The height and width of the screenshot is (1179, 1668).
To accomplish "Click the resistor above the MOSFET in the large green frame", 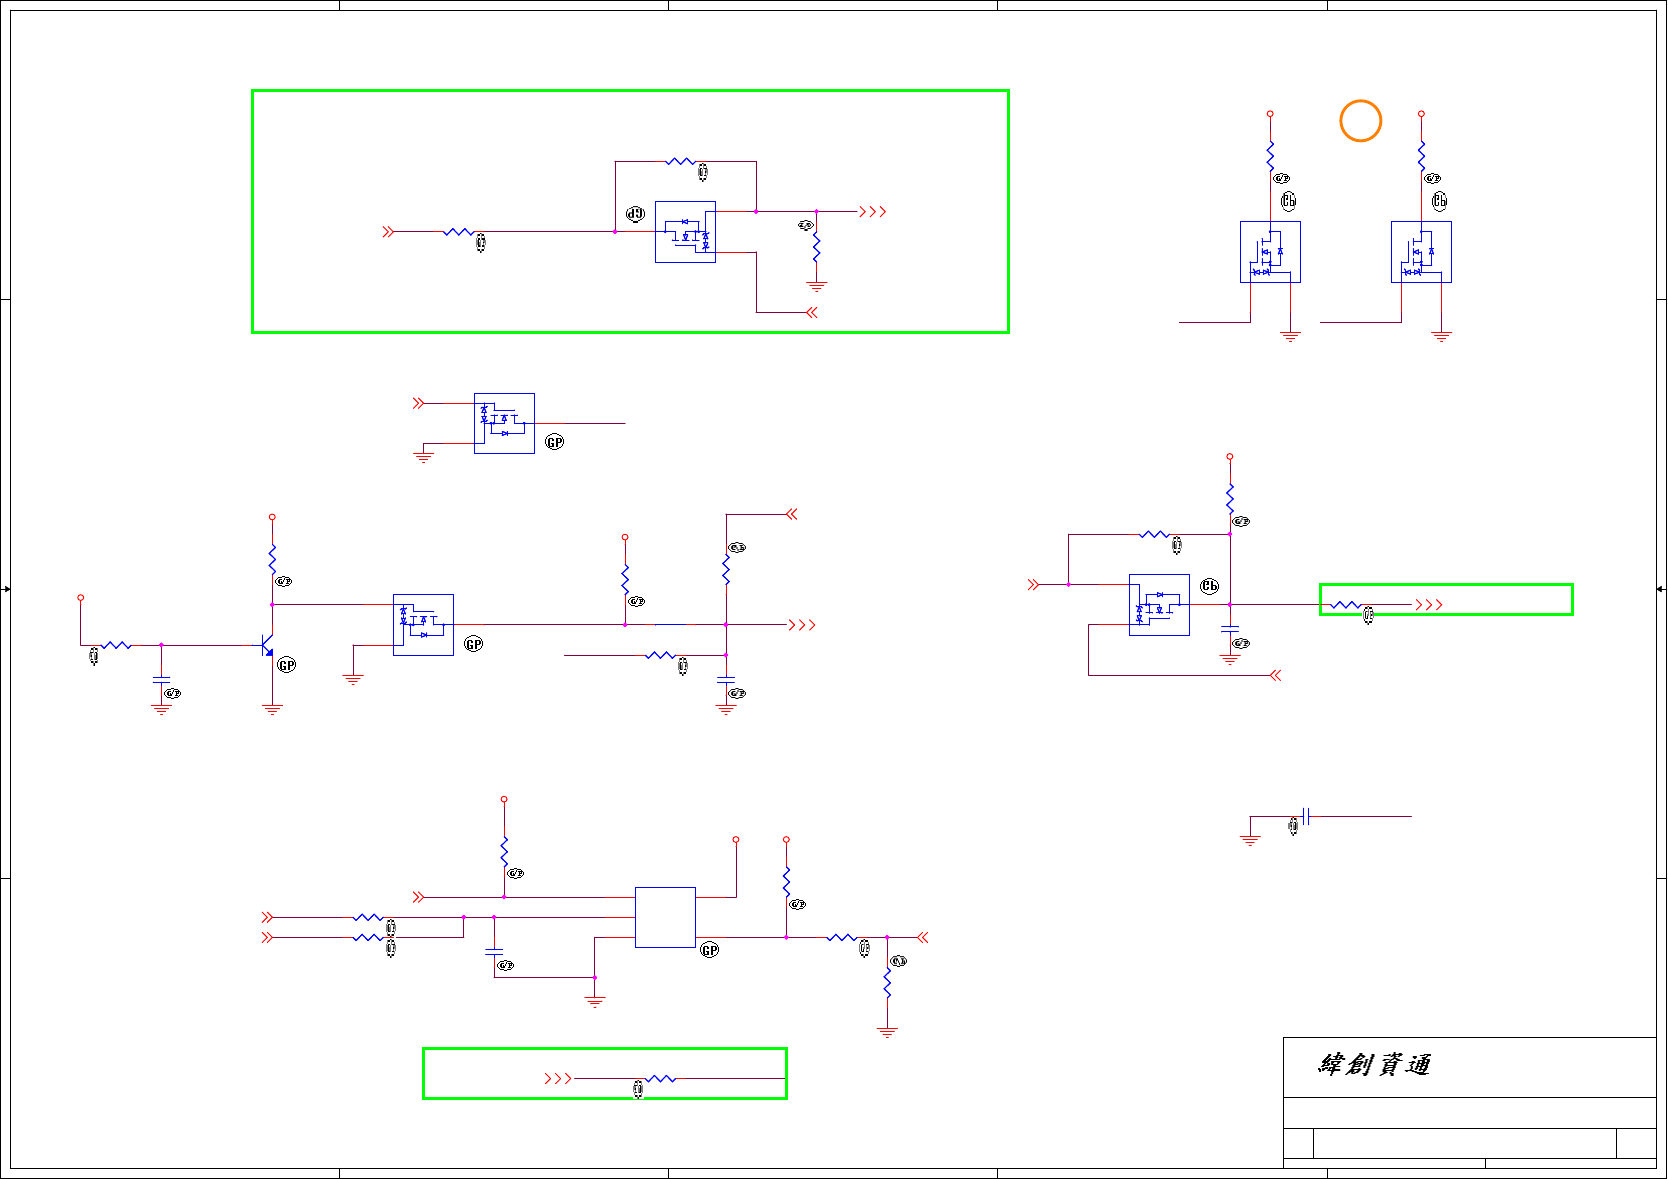I will coord(680,161).
